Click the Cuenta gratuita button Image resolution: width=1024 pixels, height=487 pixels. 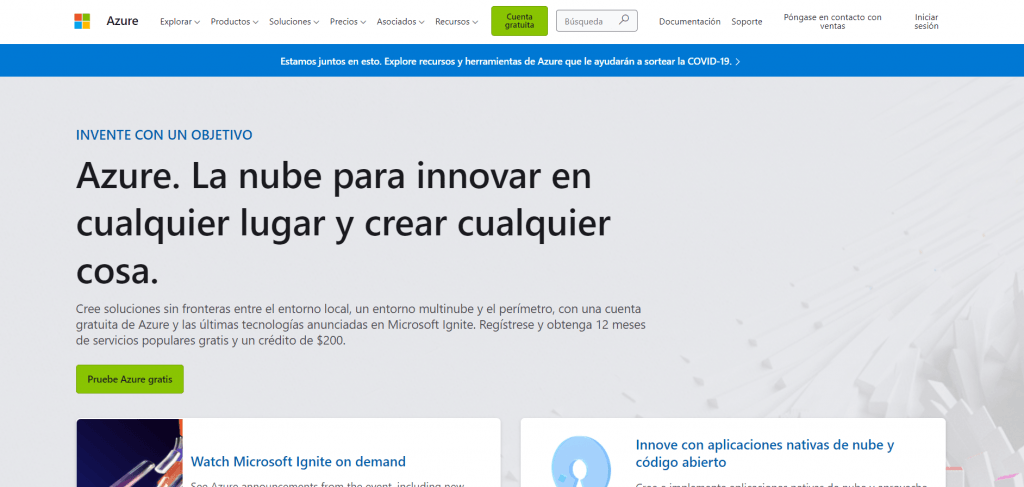pos(519,21)
